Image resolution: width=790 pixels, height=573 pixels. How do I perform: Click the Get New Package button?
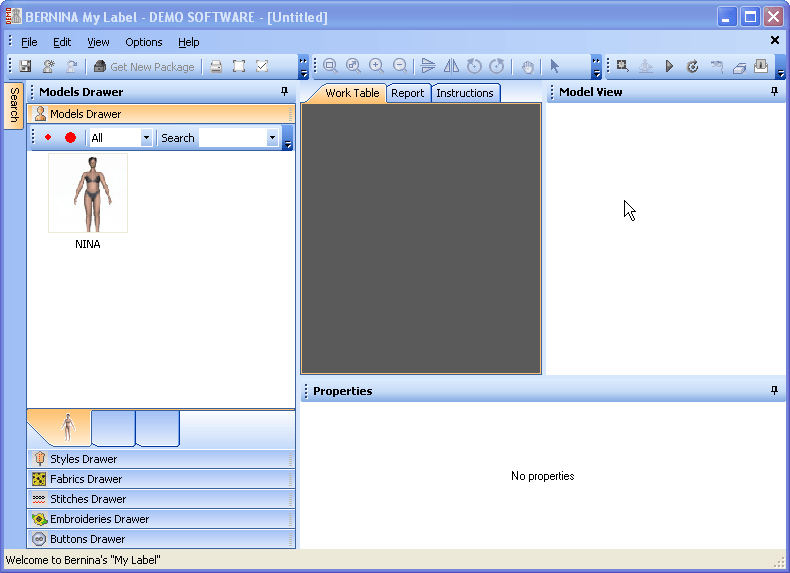click(144, 67)
